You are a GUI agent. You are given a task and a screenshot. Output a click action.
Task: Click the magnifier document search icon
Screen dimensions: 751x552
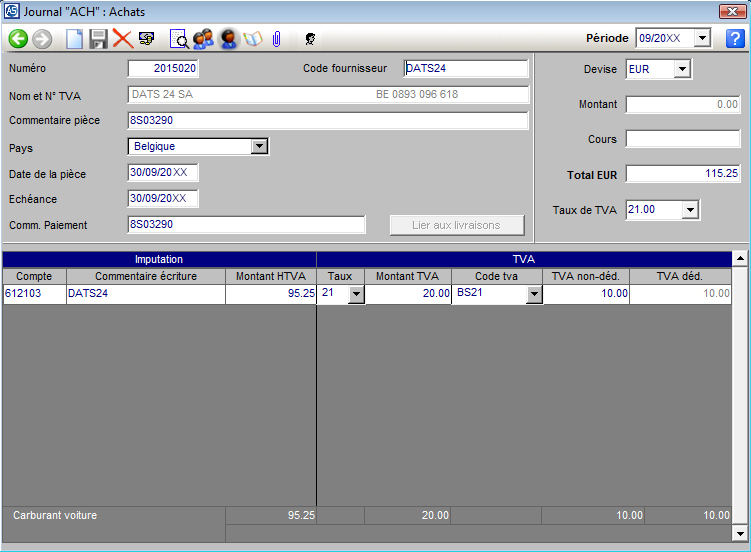(179, 39)
